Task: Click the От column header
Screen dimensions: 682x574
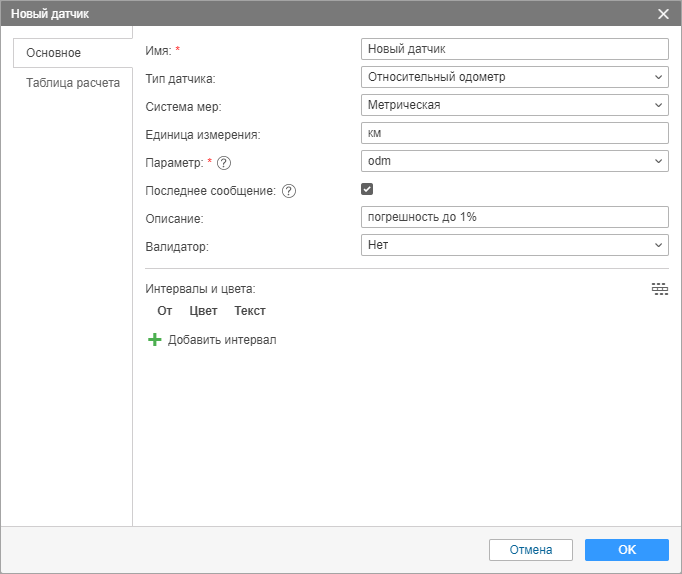Action: coord(165,311)
